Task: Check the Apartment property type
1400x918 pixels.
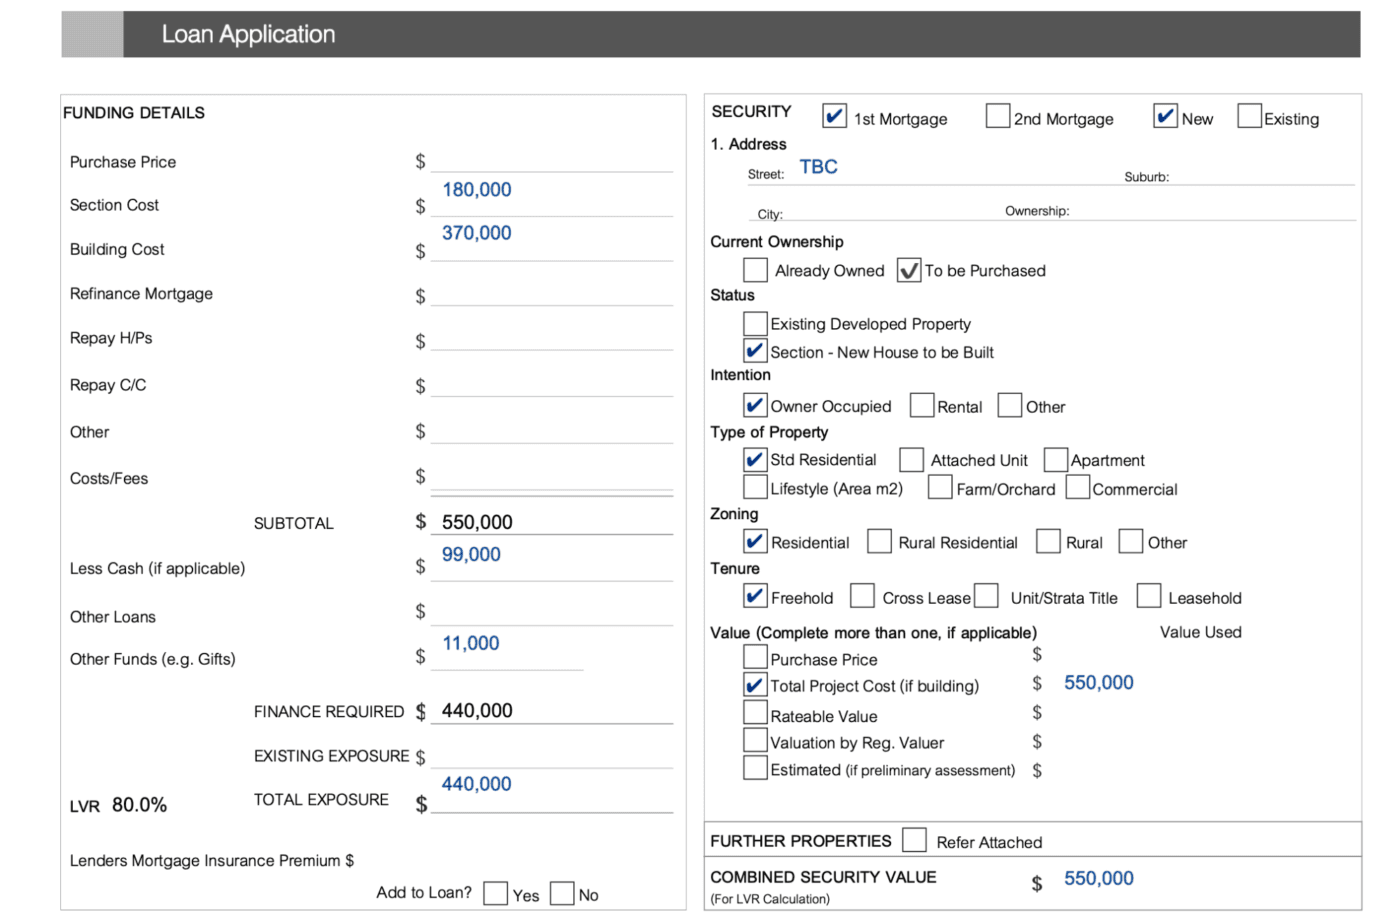Action: (x=1055, y=459)
